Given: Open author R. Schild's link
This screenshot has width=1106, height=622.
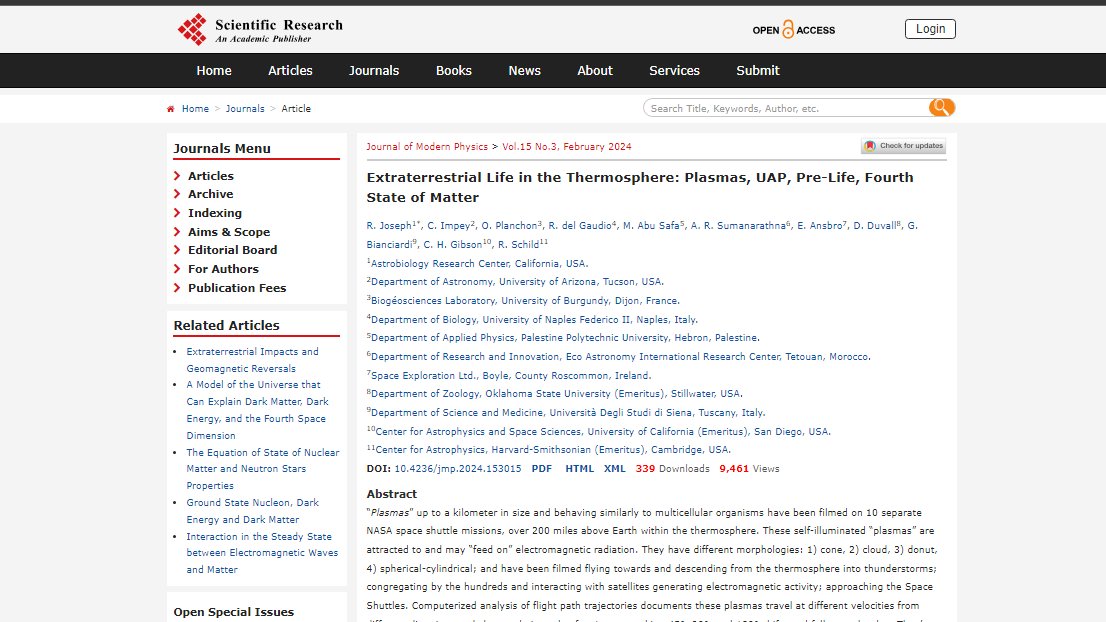Looking at the screenshot, I should click(518, 245).
